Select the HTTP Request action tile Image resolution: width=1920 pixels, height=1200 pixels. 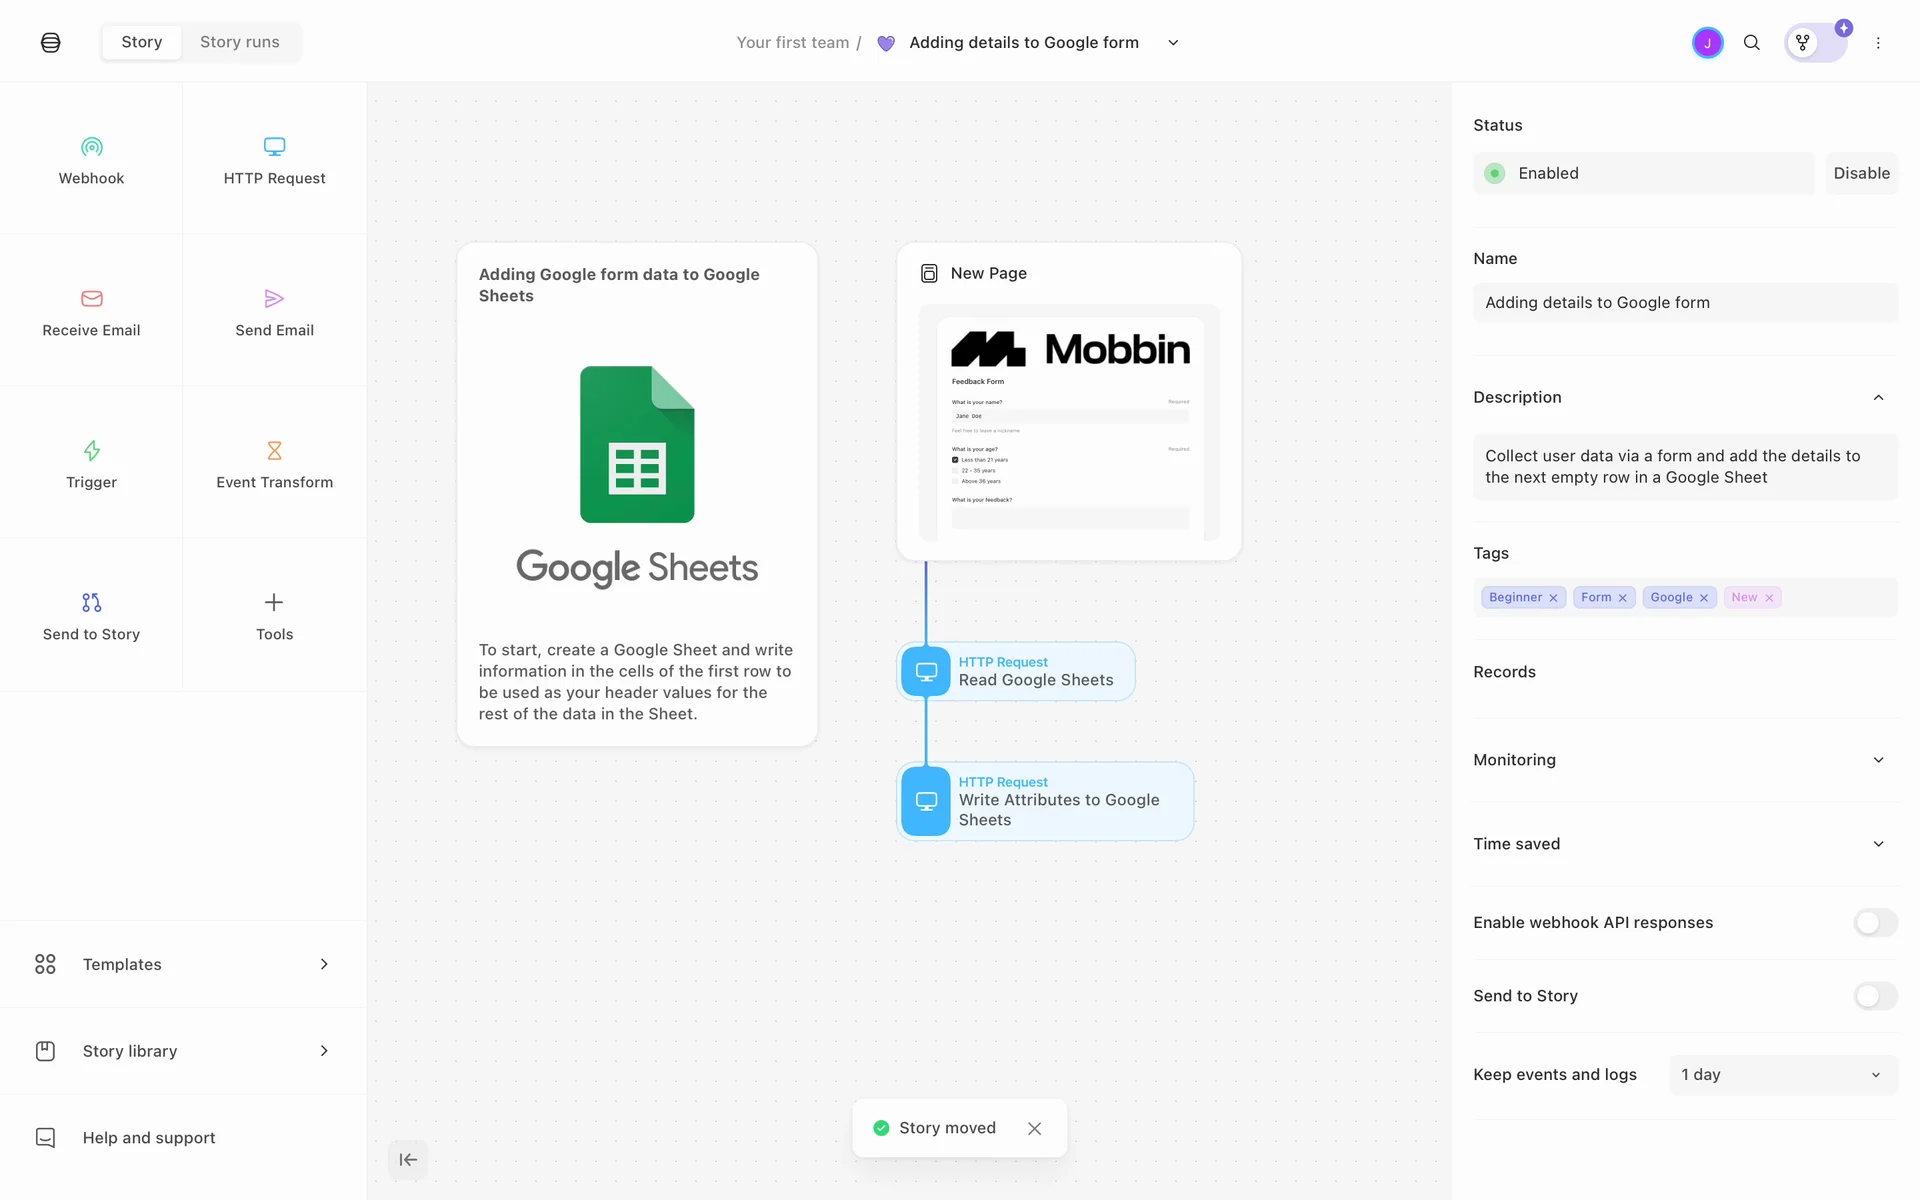(x=274, y=160)
